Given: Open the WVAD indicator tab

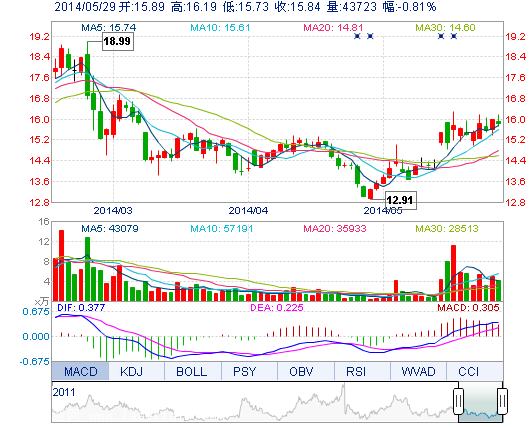Looking at the screenshot, I should [x=418, y=371].
